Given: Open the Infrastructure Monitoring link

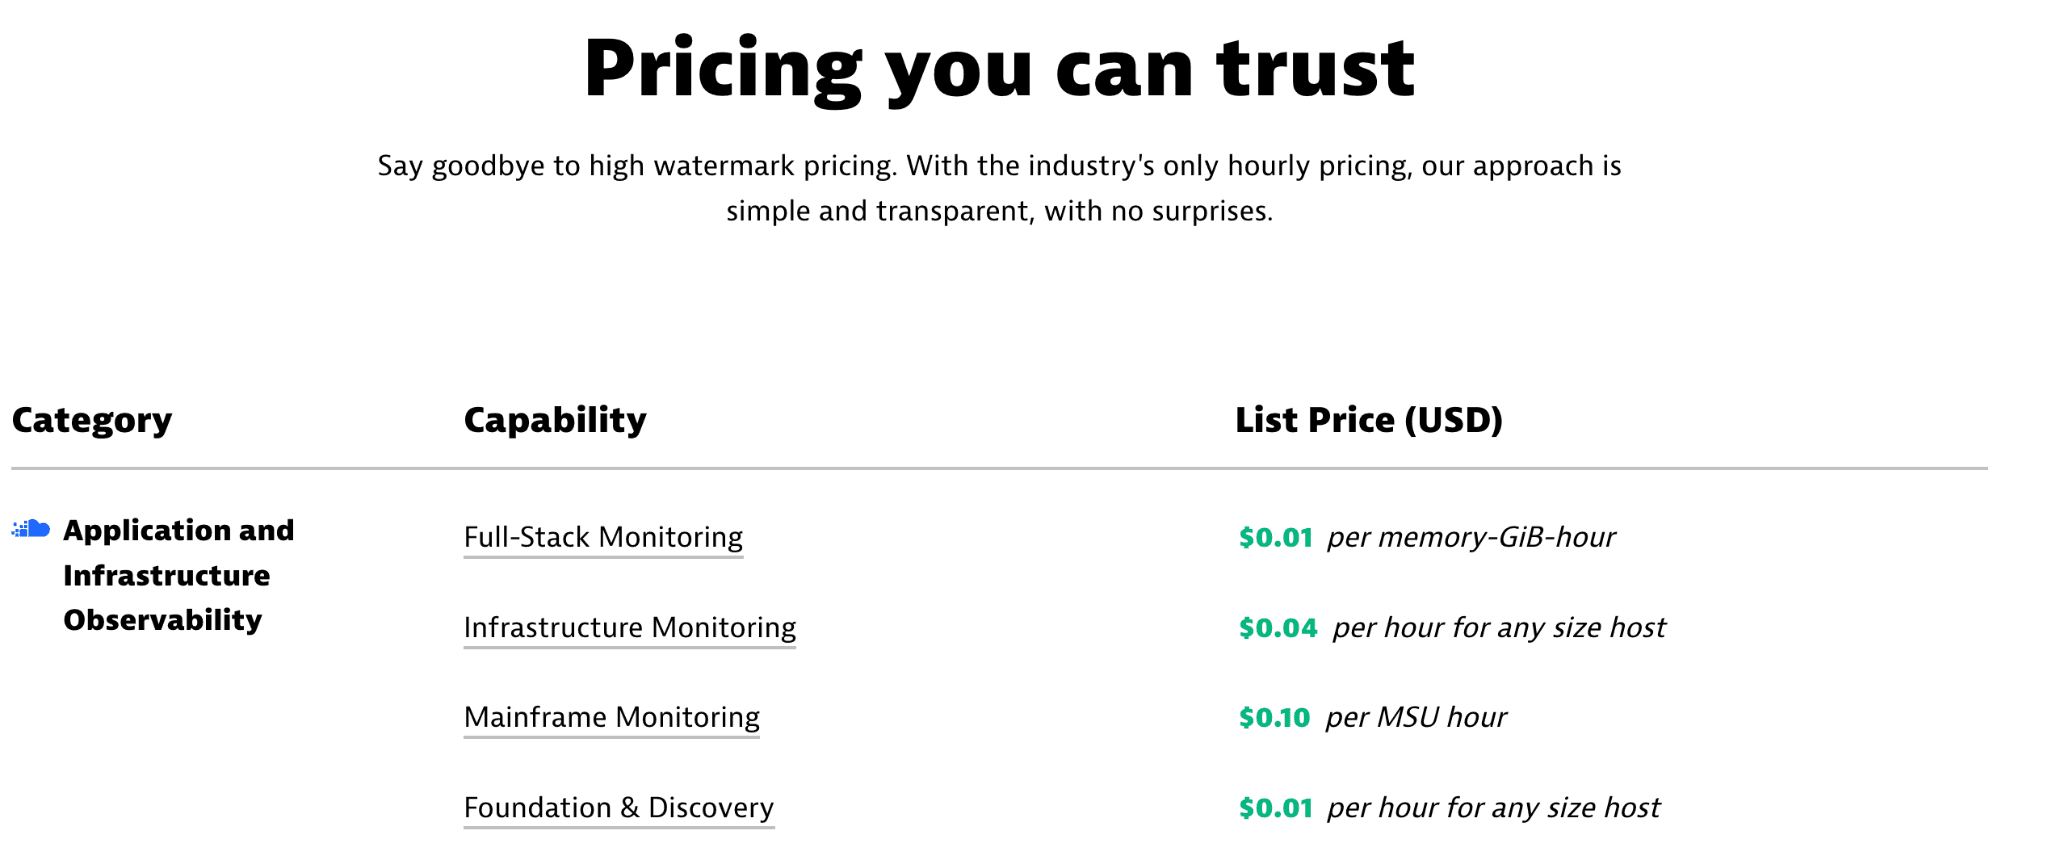Looking at the screenshot, I should coord(630,627).
